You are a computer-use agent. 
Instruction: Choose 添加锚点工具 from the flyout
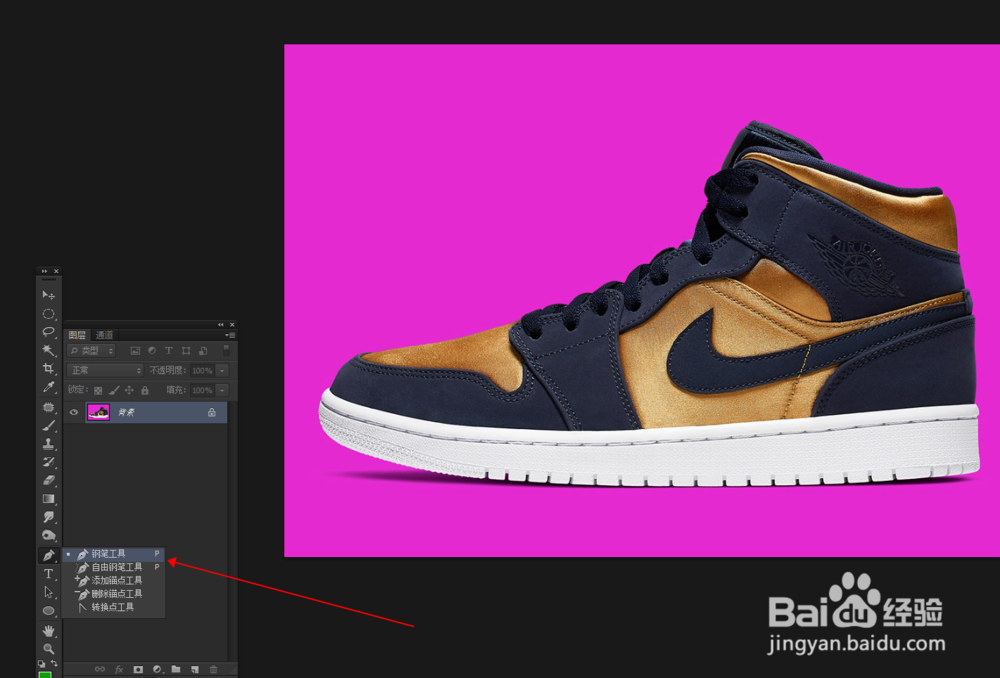click(x=114, y=580)
